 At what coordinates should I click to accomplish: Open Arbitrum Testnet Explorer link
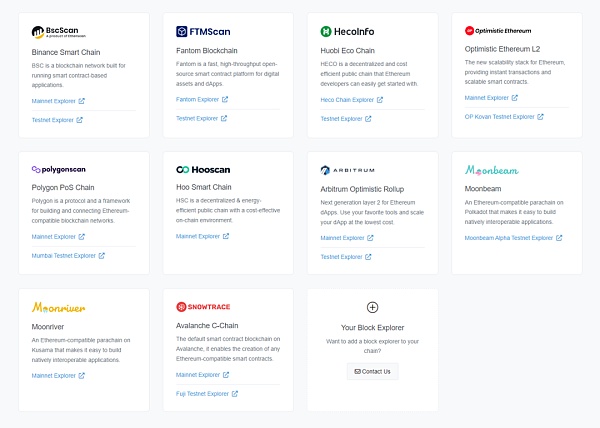(x=343, y=256)
